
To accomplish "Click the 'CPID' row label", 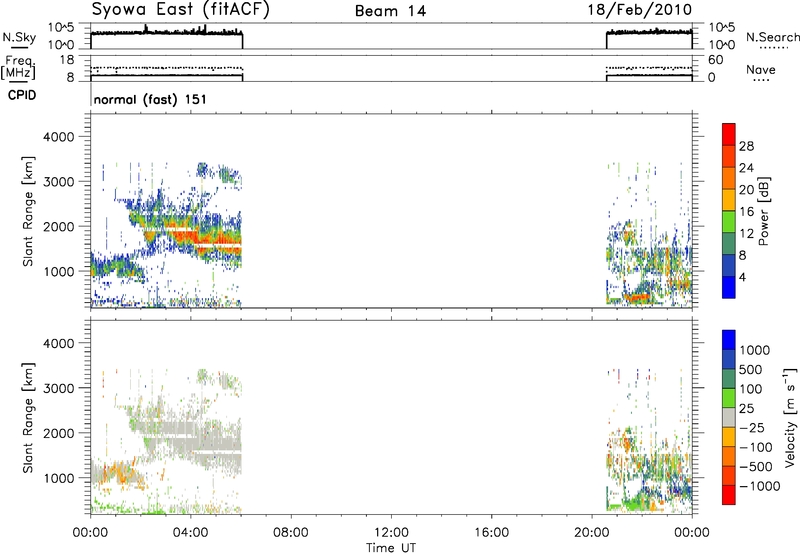I will point(22,95).
